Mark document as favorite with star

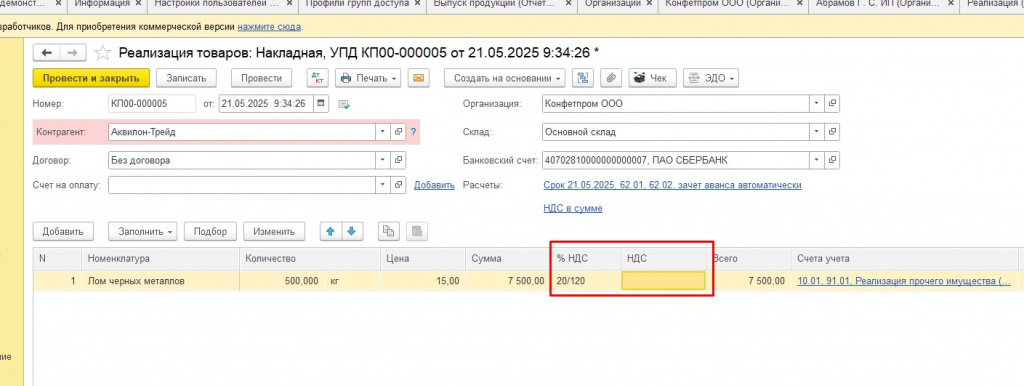point(103,52)
